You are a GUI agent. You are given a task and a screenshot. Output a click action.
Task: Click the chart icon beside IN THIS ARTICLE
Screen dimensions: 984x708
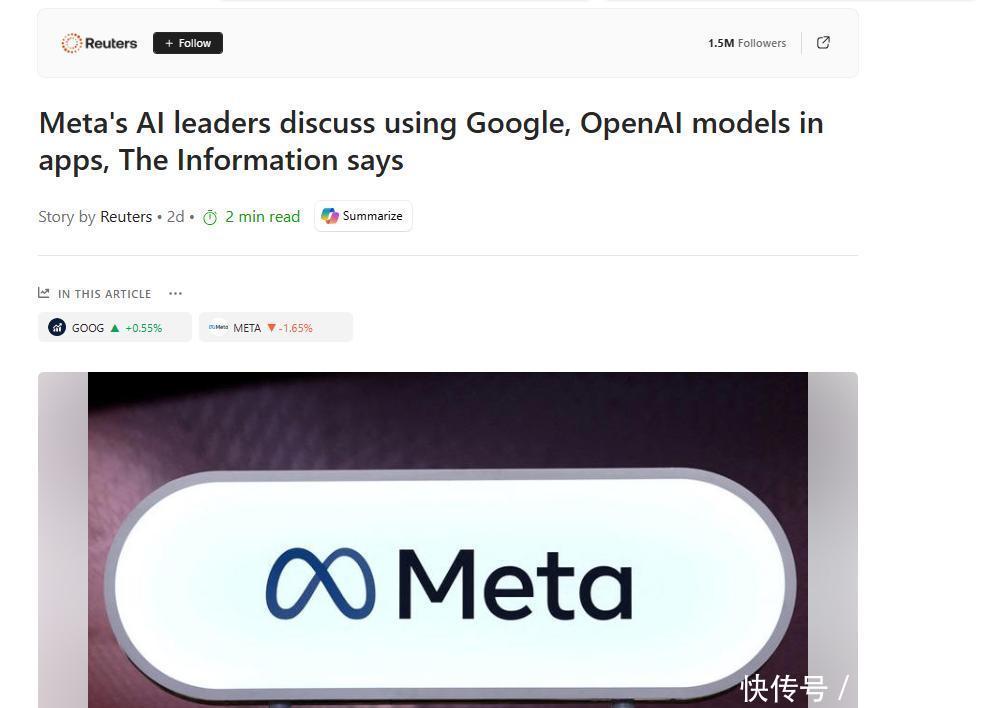[43, 293]
